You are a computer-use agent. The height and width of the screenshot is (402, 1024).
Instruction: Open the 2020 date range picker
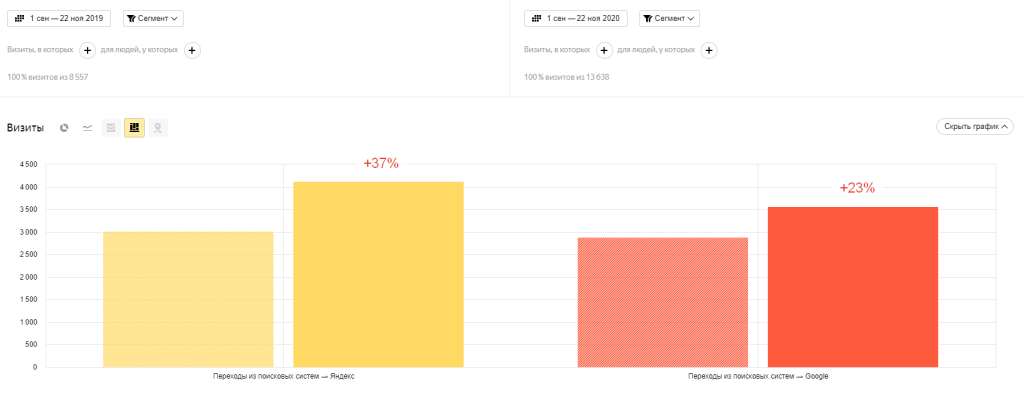[578, 18]
